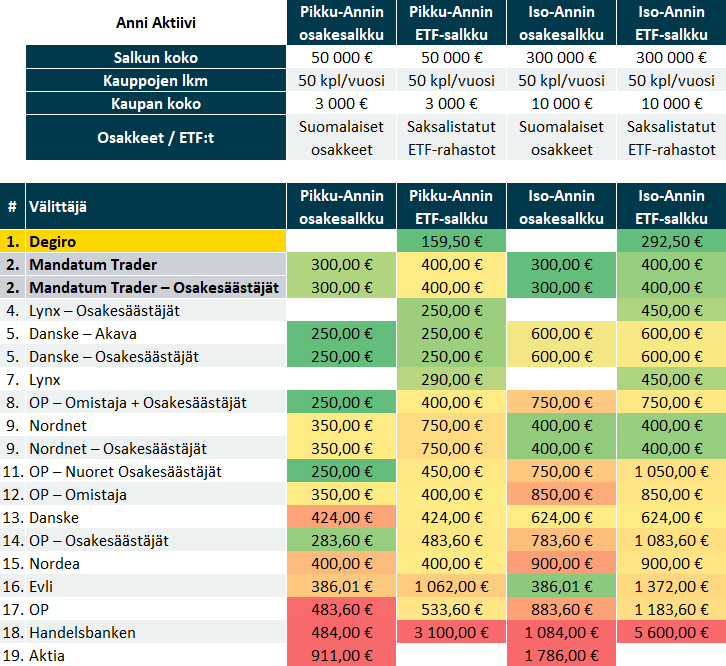The width and height of the screenshot is (726, 666).
Task: Select the 850,00 € cell under Iso-Annin osakesalkku
Action: pos(561,495)
